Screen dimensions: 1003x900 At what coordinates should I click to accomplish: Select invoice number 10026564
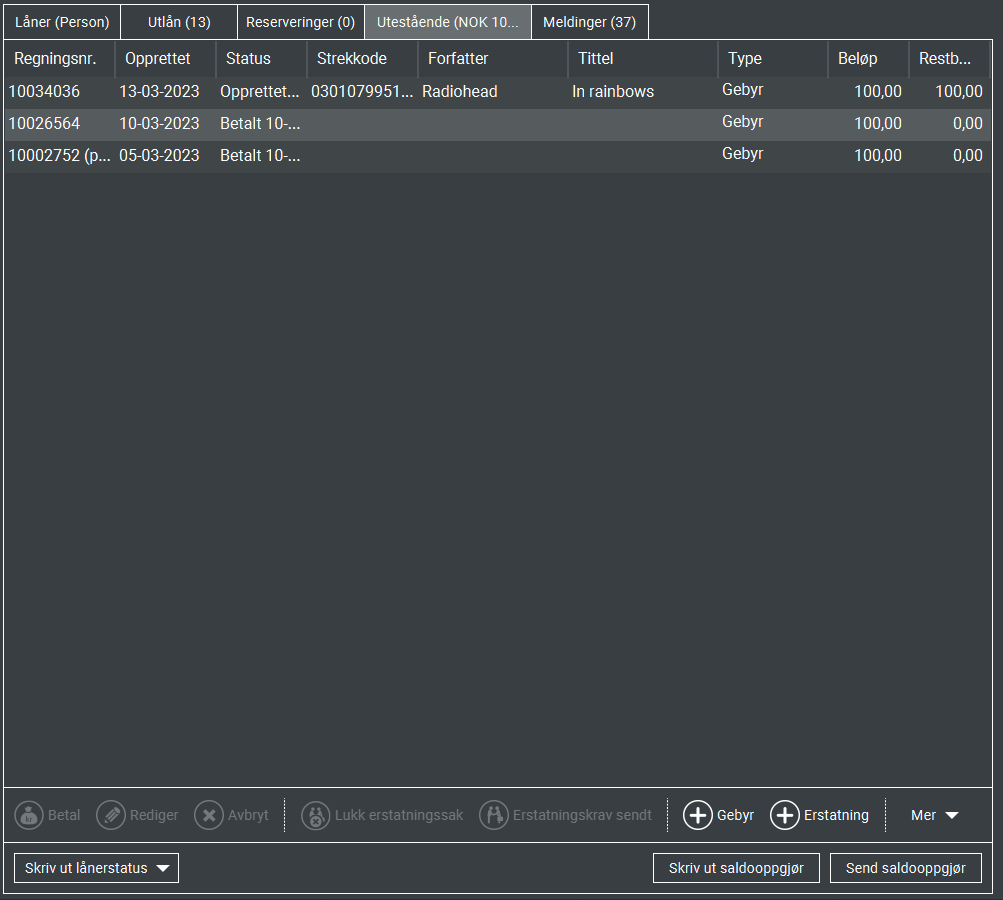pos(44,123)
